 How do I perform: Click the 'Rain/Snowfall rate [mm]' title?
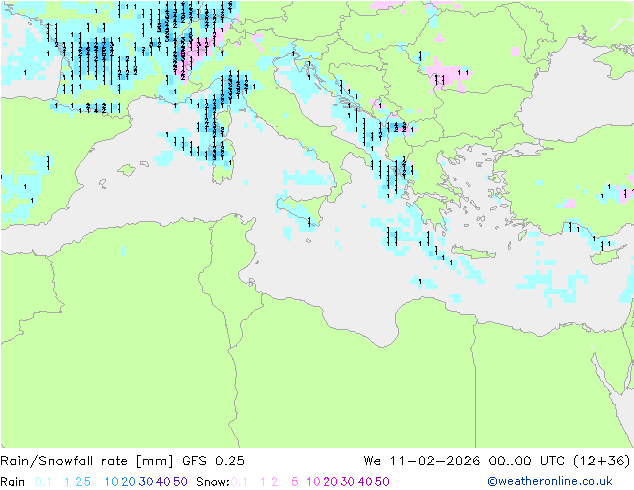[87, 461]
